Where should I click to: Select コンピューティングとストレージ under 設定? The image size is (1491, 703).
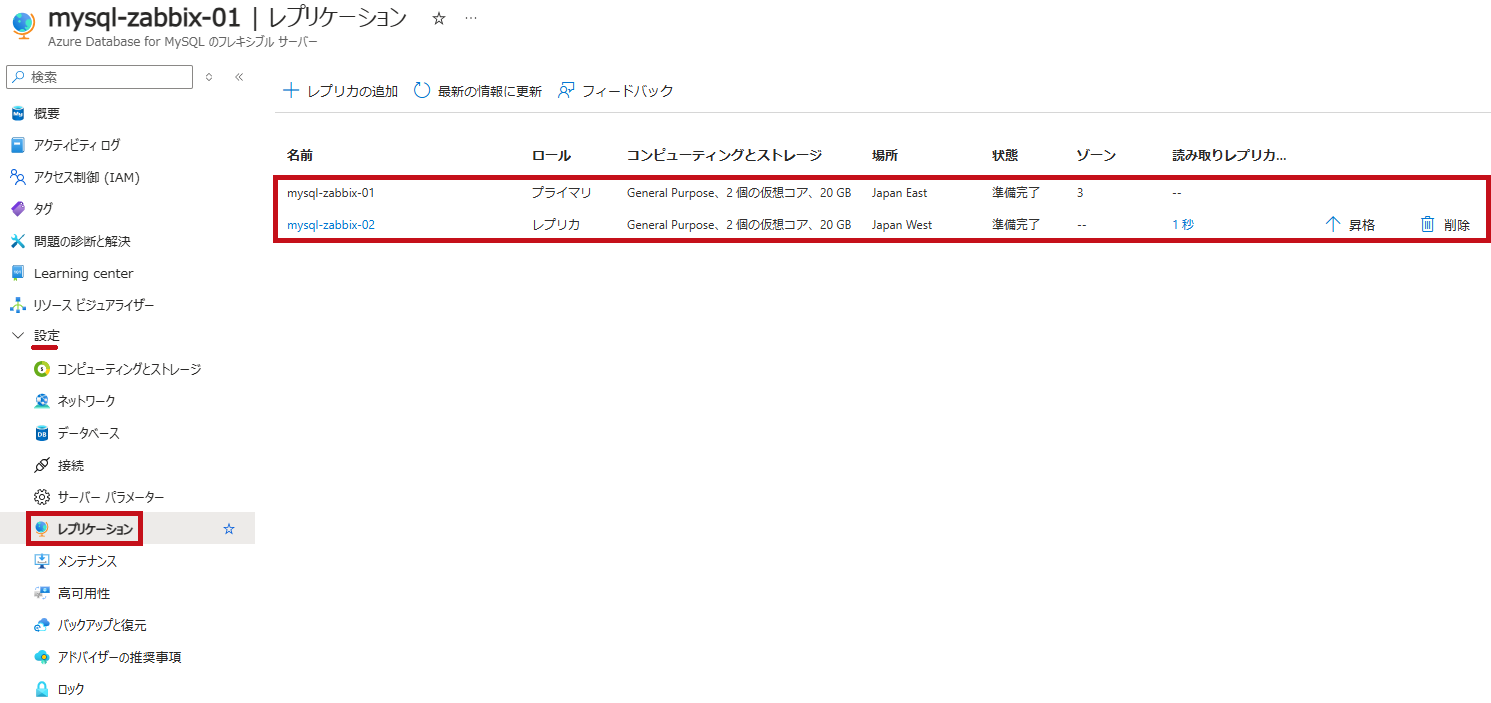point(129,369)
